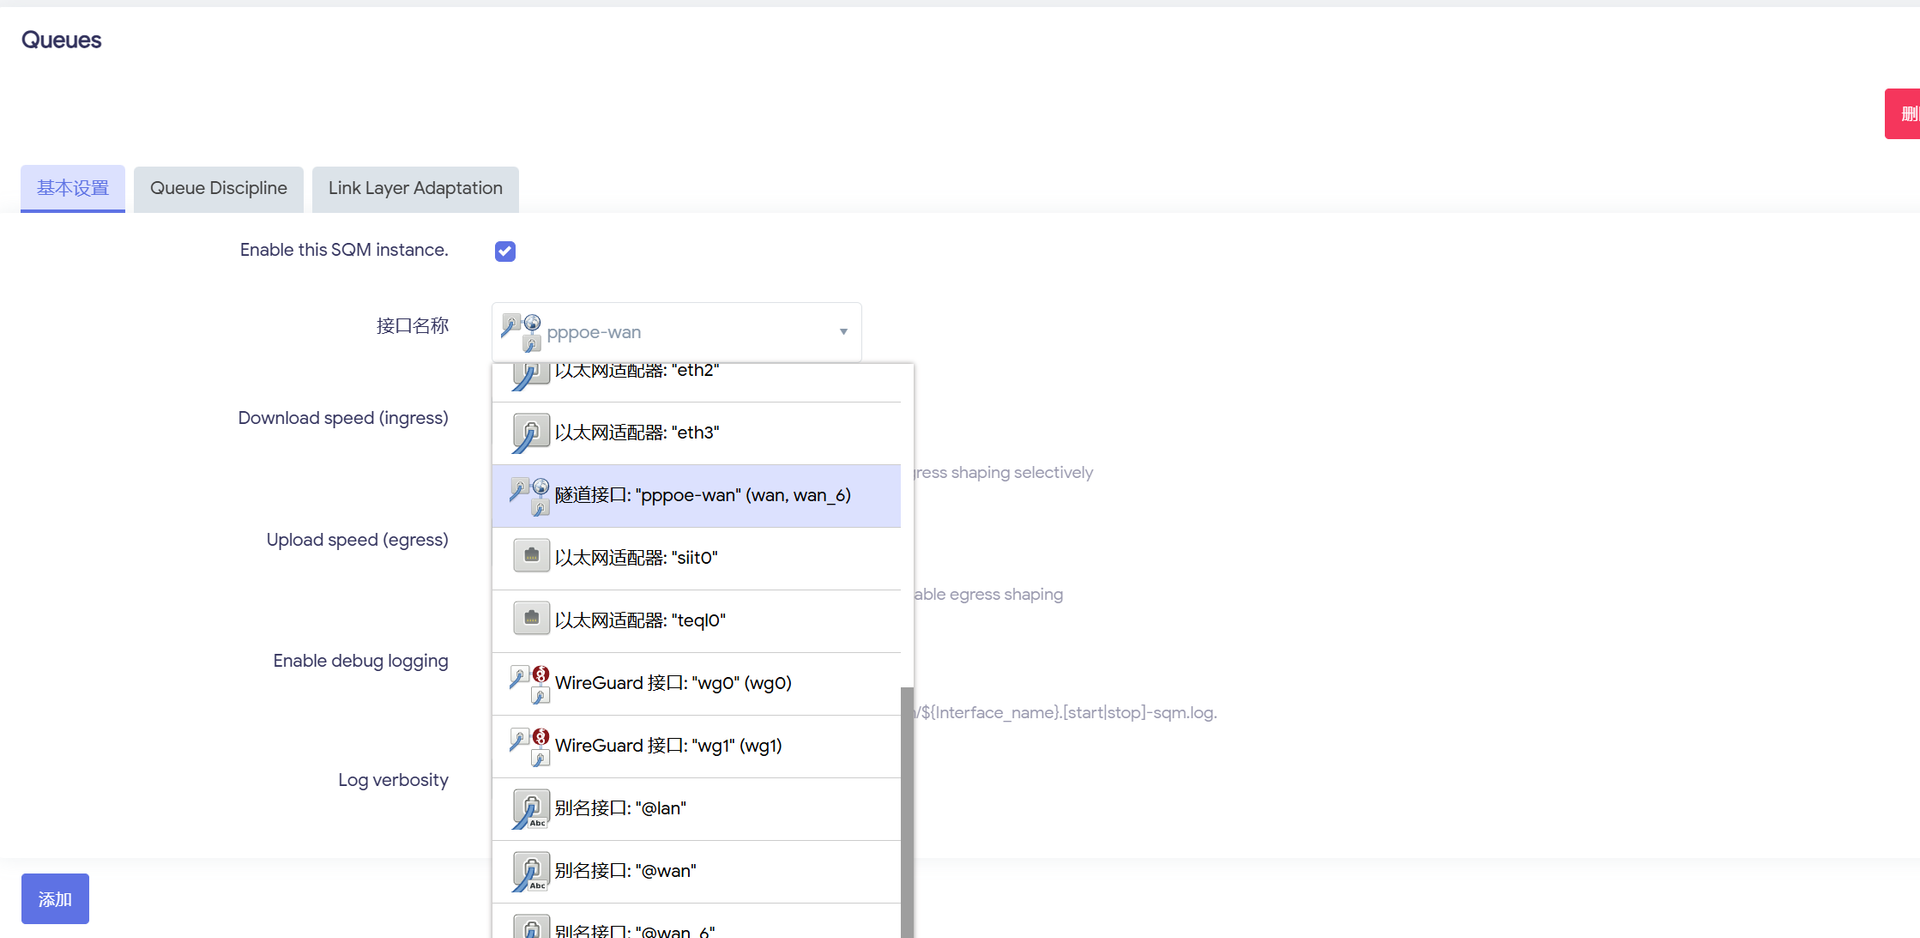Click the siit0 adapter icon
Image resolution: width=1920 pixels, height=938 pixels.
(x=531, y=556)
